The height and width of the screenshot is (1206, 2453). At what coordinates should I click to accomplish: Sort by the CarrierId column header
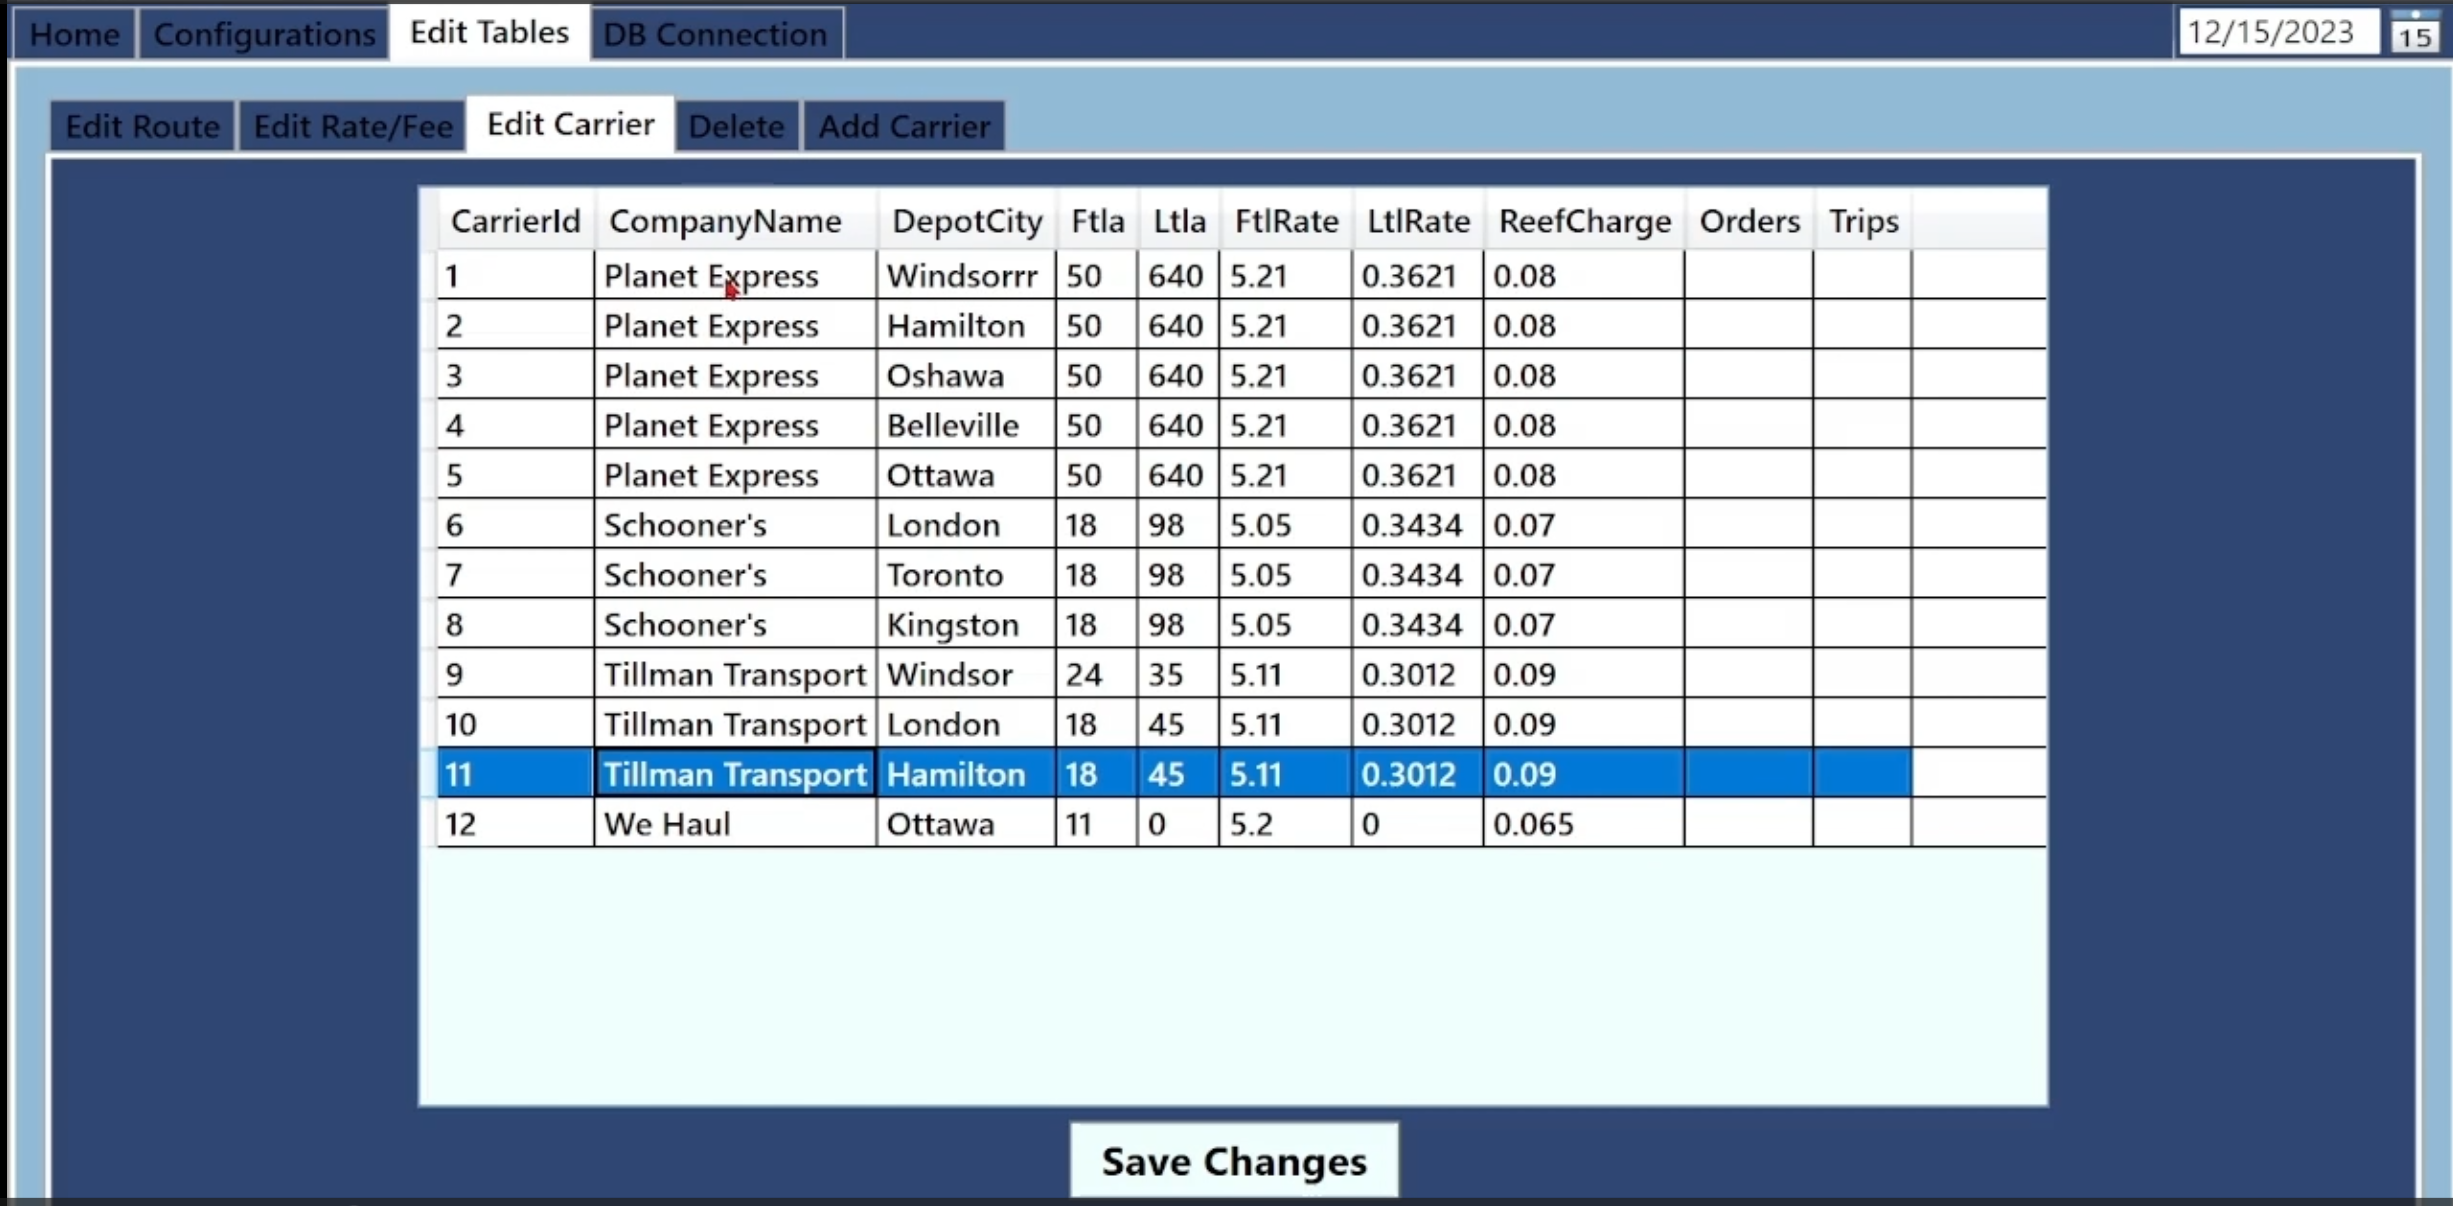pos(515,221)
